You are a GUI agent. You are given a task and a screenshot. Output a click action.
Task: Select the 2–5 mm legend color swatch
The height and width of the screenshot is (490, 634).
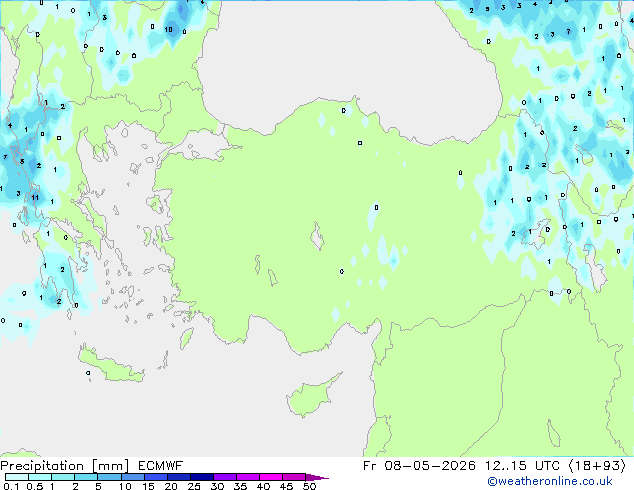coord(86,477)
